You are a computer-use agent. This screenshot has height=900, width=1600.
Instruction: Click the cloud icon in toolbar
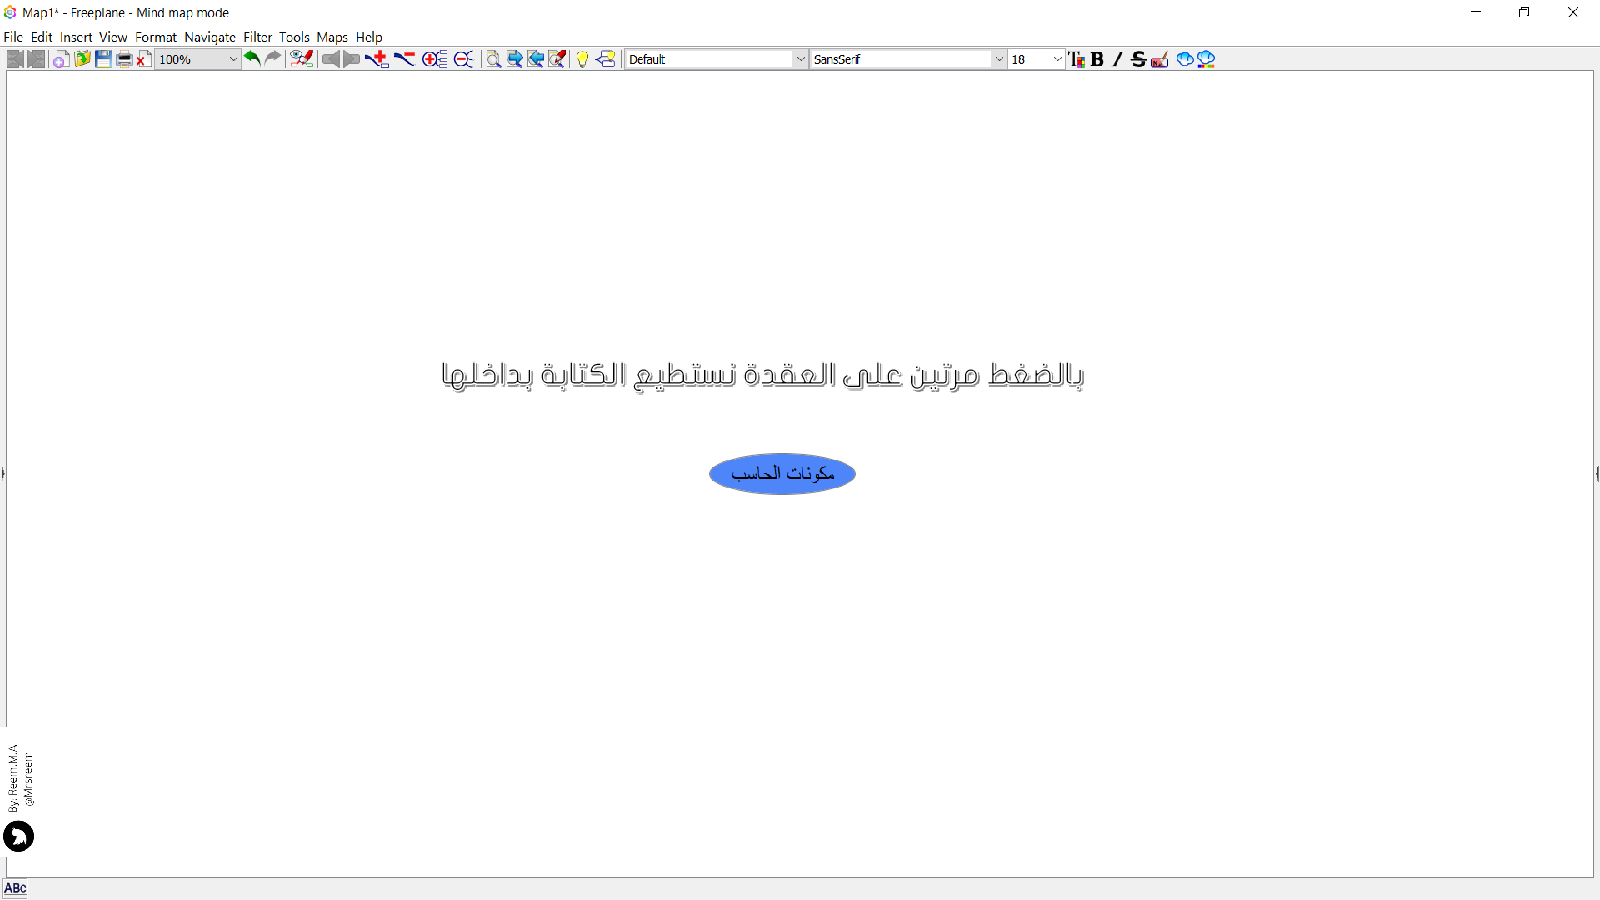1185,60
